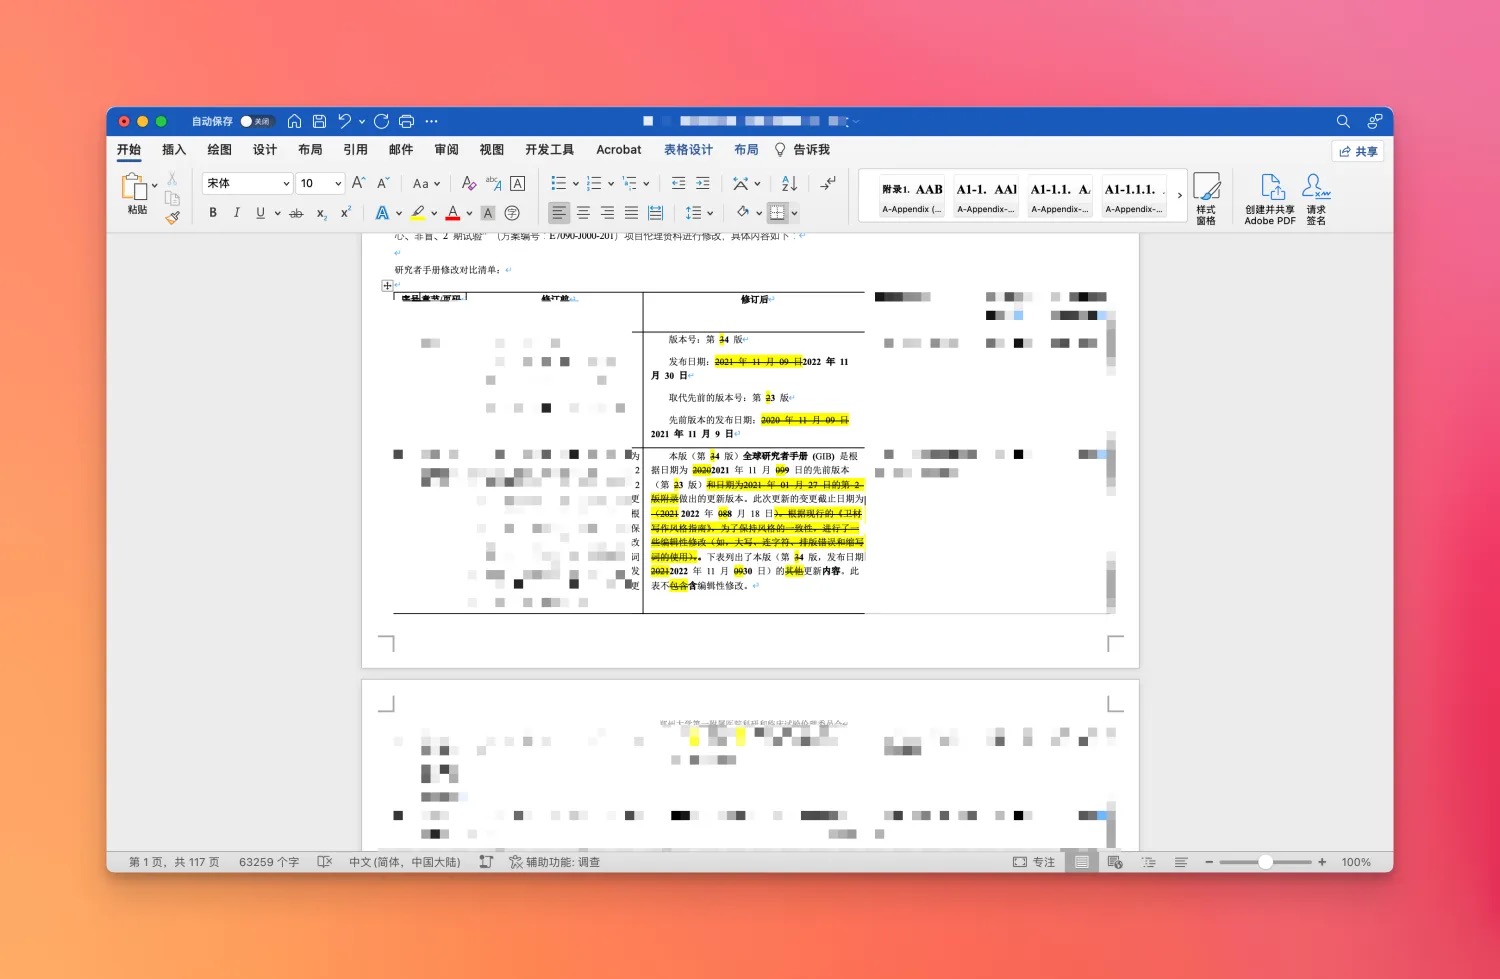Save the document with the floppy disk icon

click(319, 121)
